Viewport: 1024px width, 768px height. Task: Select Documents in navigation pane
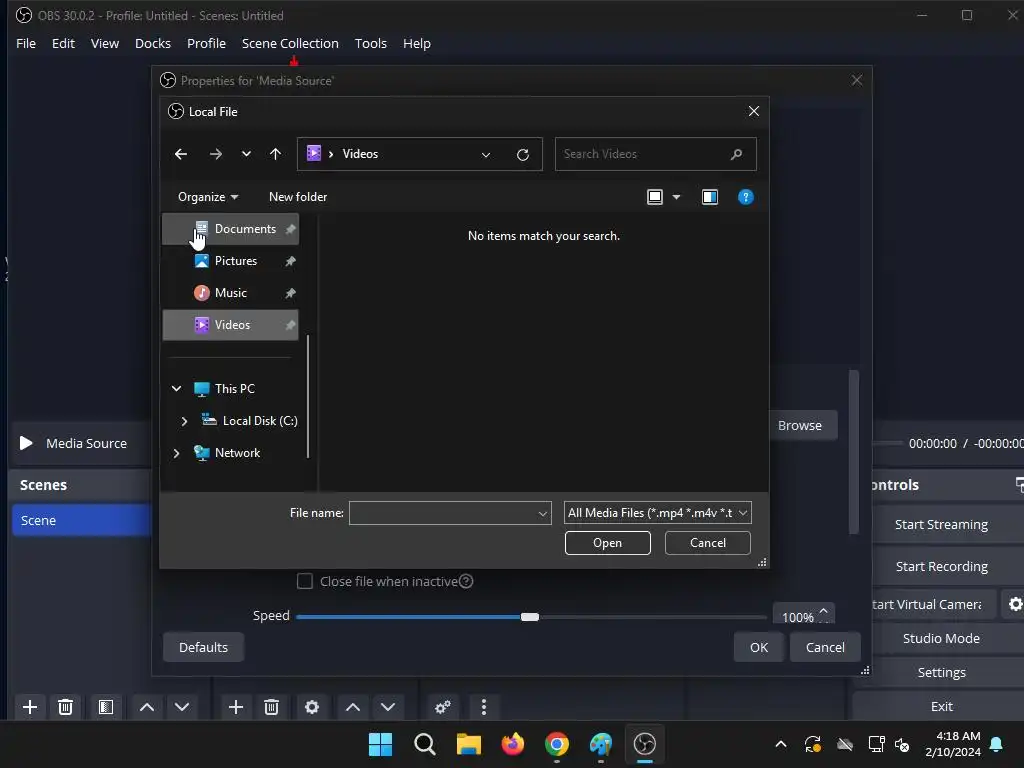(x=231, y=229)
